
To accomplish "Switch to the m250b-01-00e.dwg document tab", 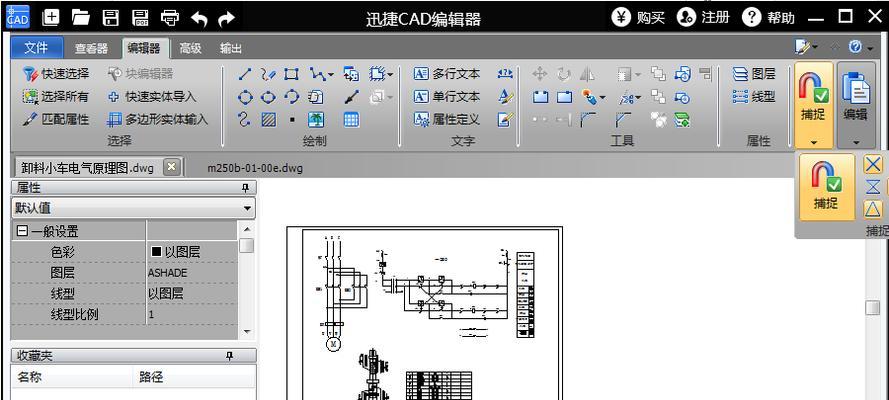I will click(255, 168).
